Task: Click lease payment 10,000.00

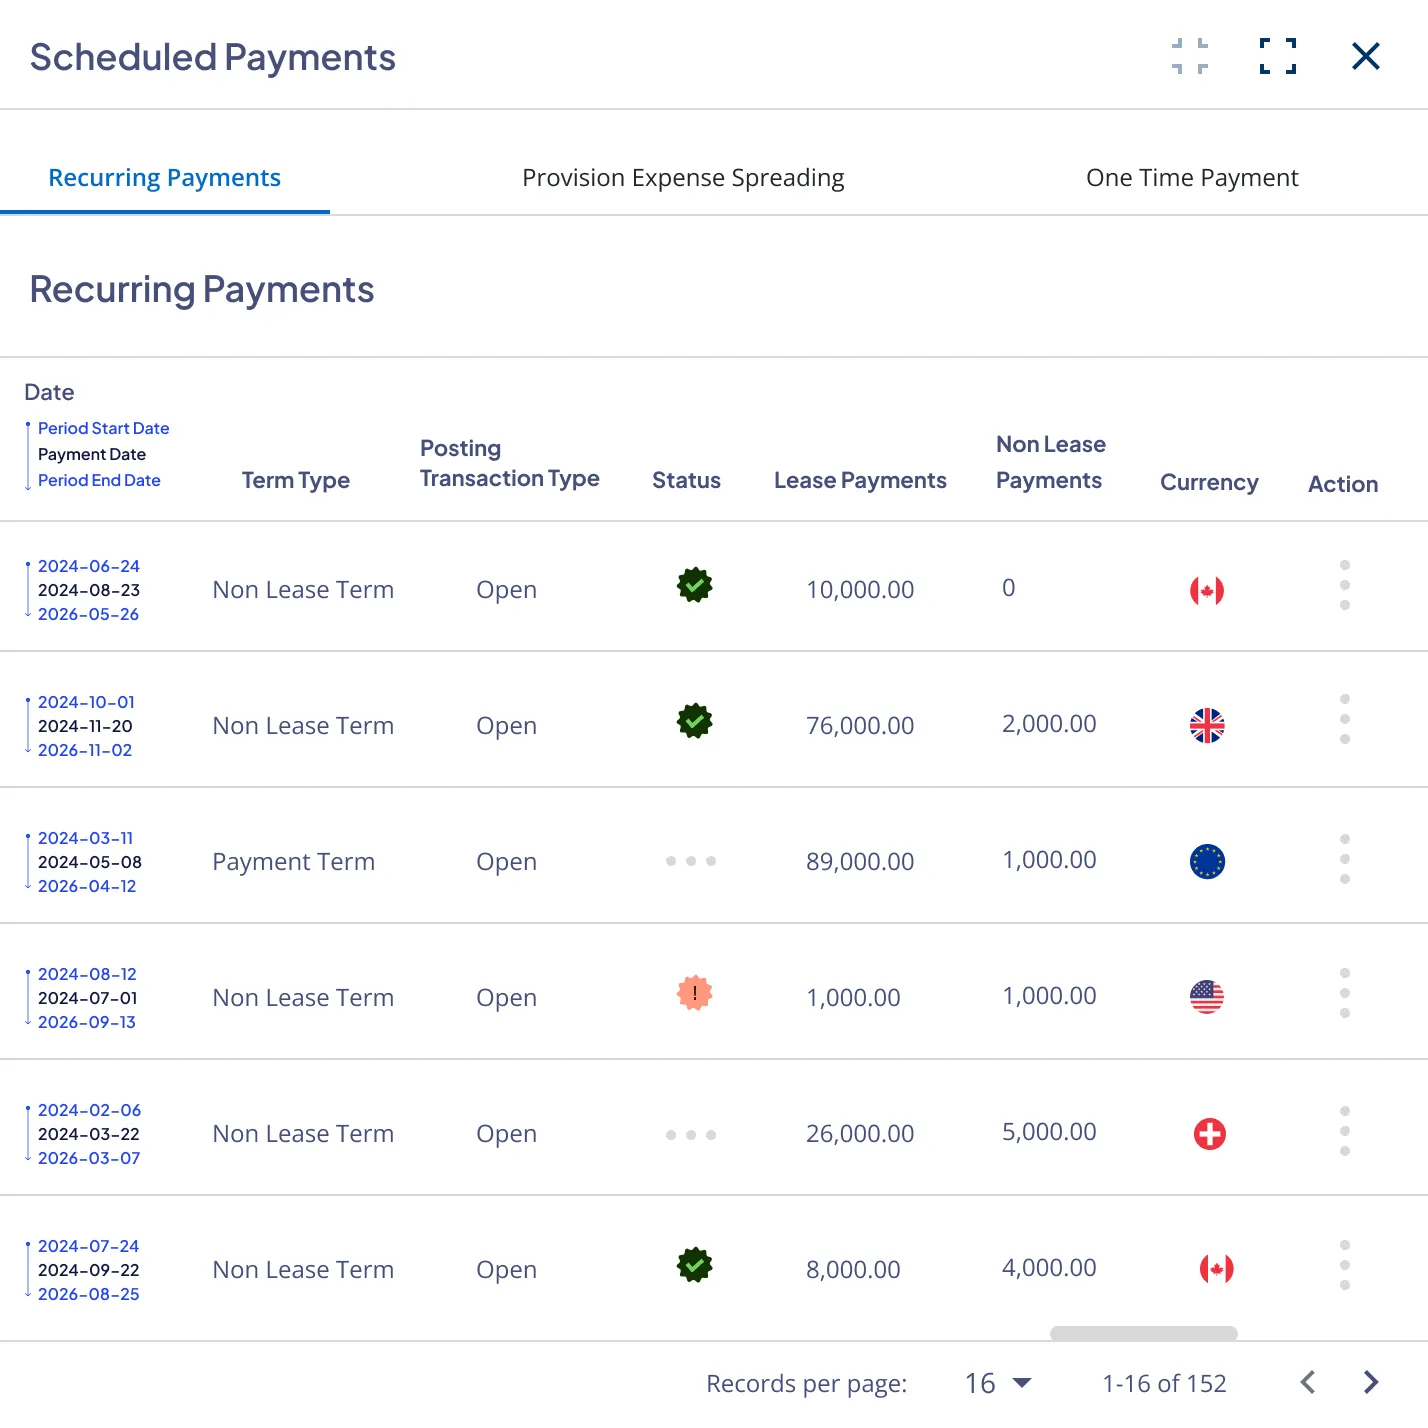Action: pyautogui.click(x=860, y=589)
